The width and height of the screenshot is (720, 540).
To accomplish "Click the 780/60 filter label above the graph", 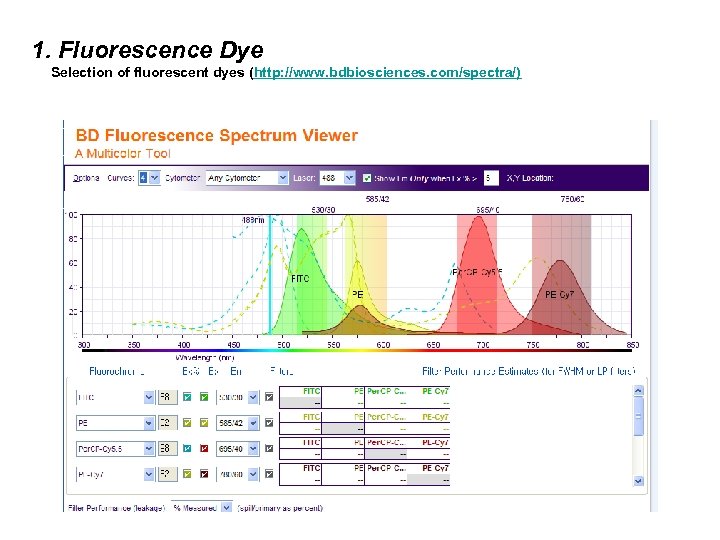I will click(572, 199).
